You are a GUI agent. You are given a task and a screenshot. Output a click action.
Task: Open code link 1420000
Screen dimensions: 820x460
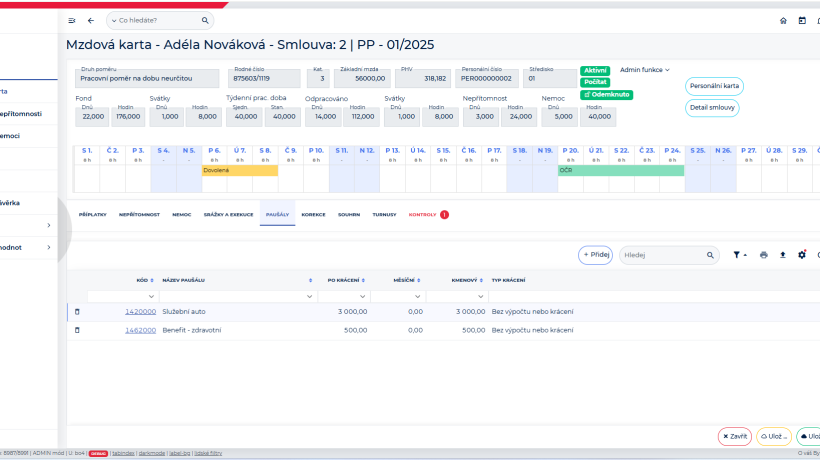140,312
